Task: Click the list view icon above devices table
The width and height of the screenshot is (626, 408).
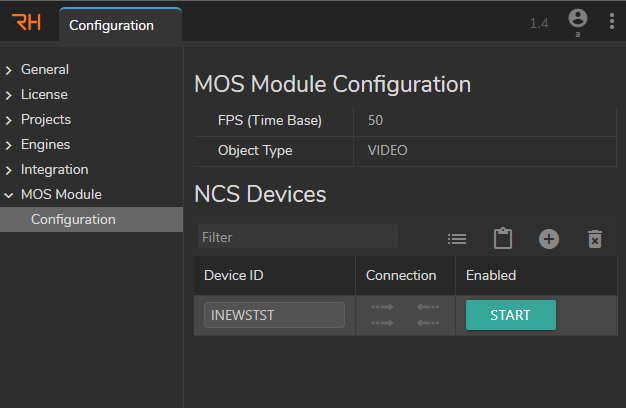Action: pos(457,239)
